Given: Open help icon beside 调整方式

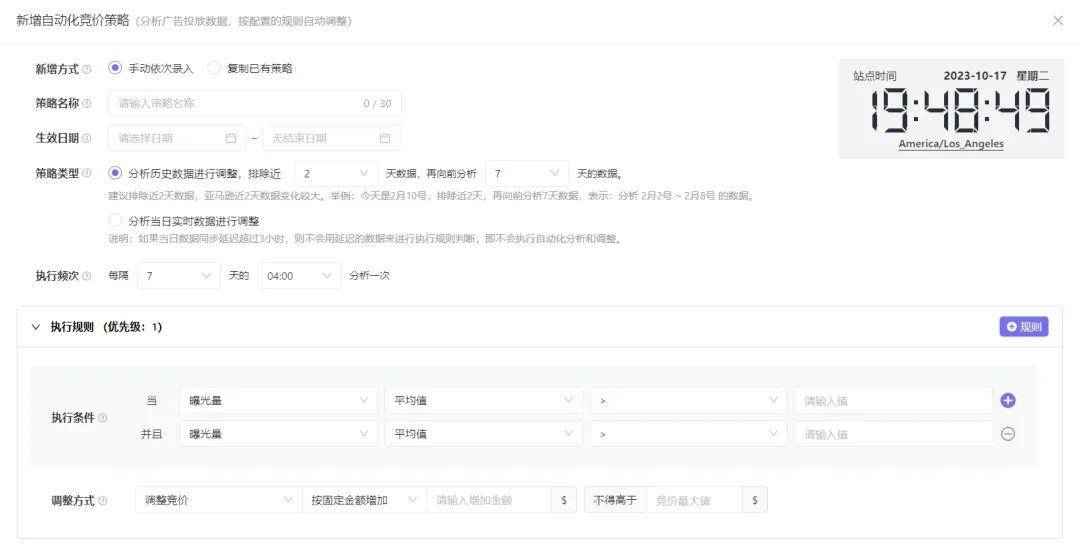Looking at the screenshot, I should click(103, 501).
